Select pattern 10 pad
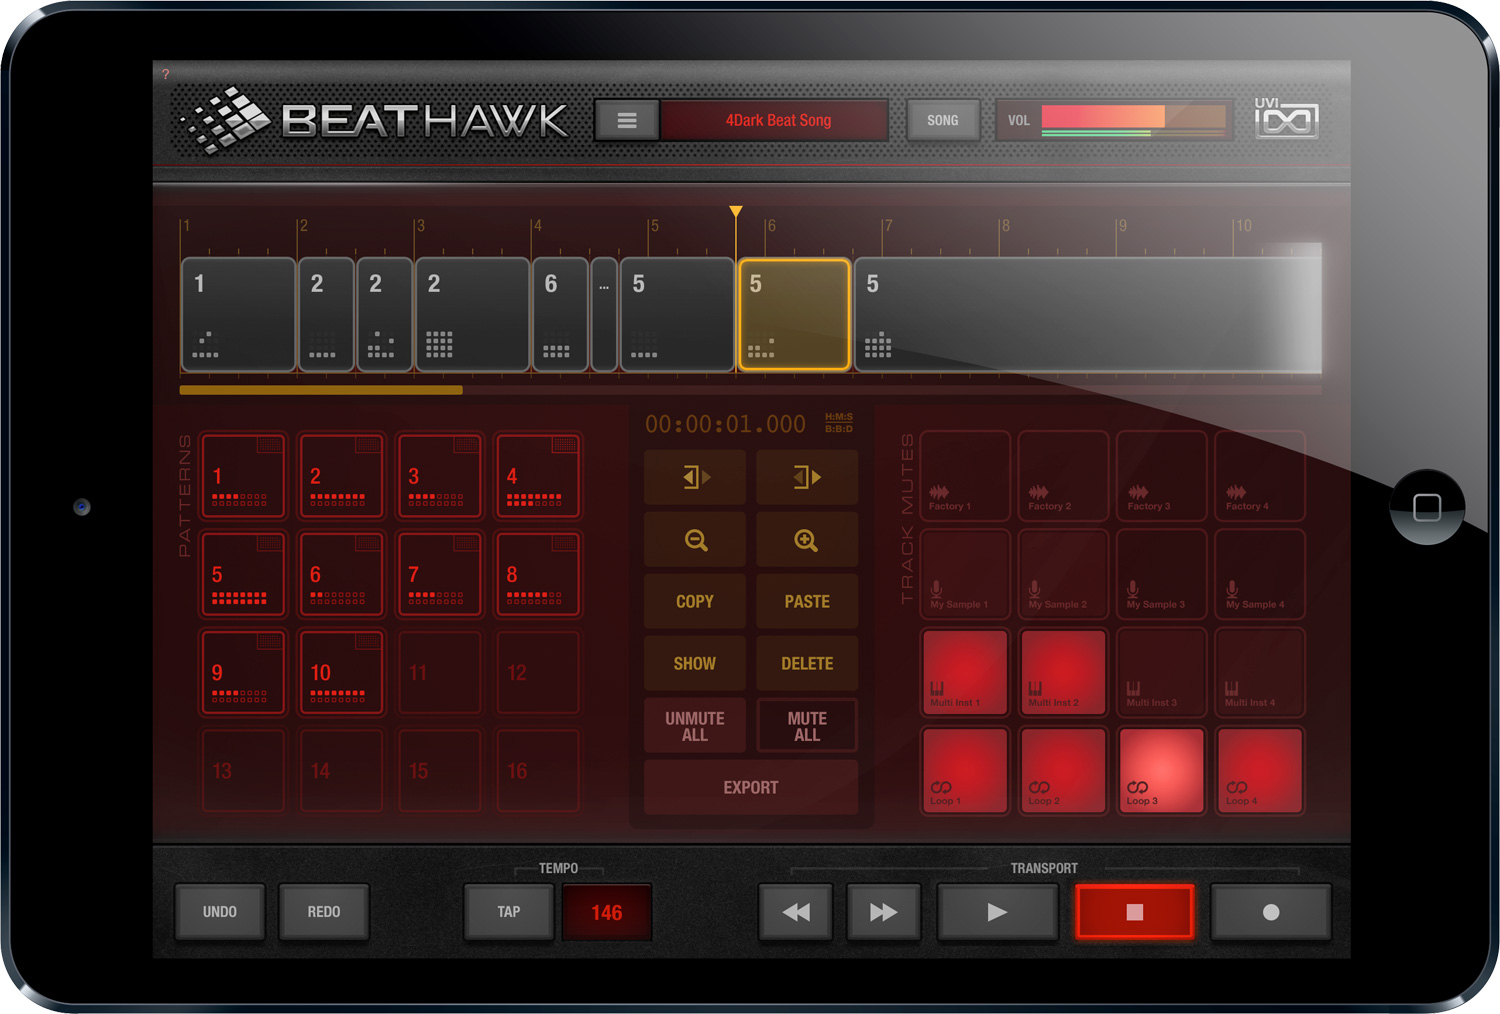Viewport: 1500px width, 1014px height. pyautogui.click(x=341, y=672)
